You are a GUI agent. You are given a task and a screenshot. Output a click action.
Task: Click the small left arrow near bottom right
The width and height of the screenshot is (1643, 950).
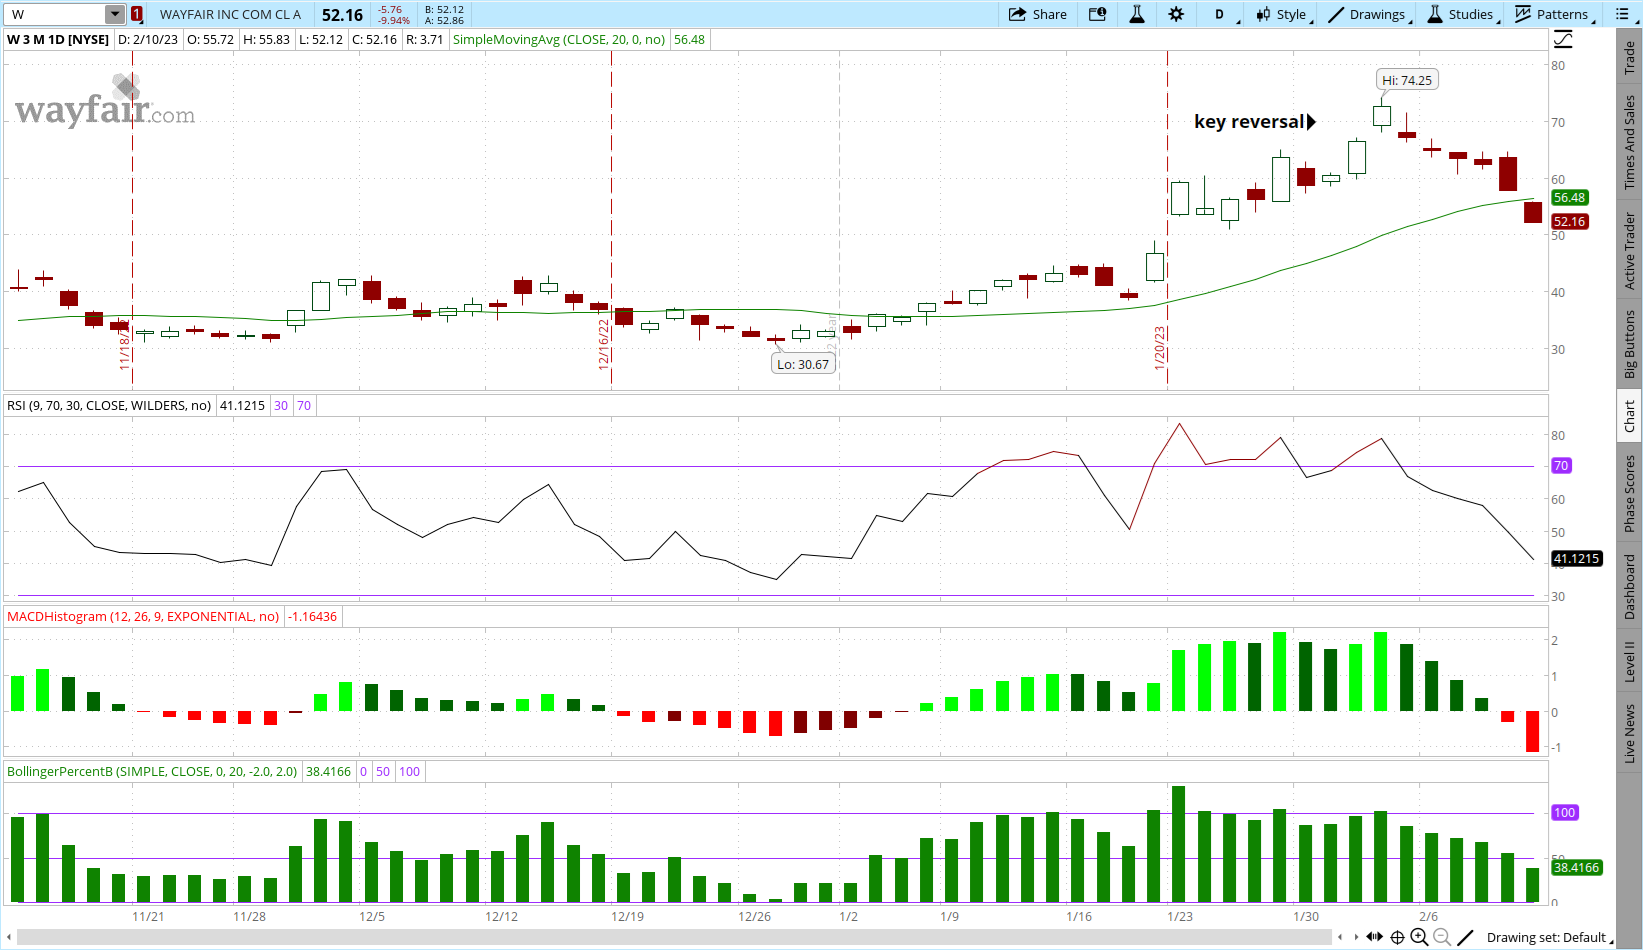(1341, 937)
